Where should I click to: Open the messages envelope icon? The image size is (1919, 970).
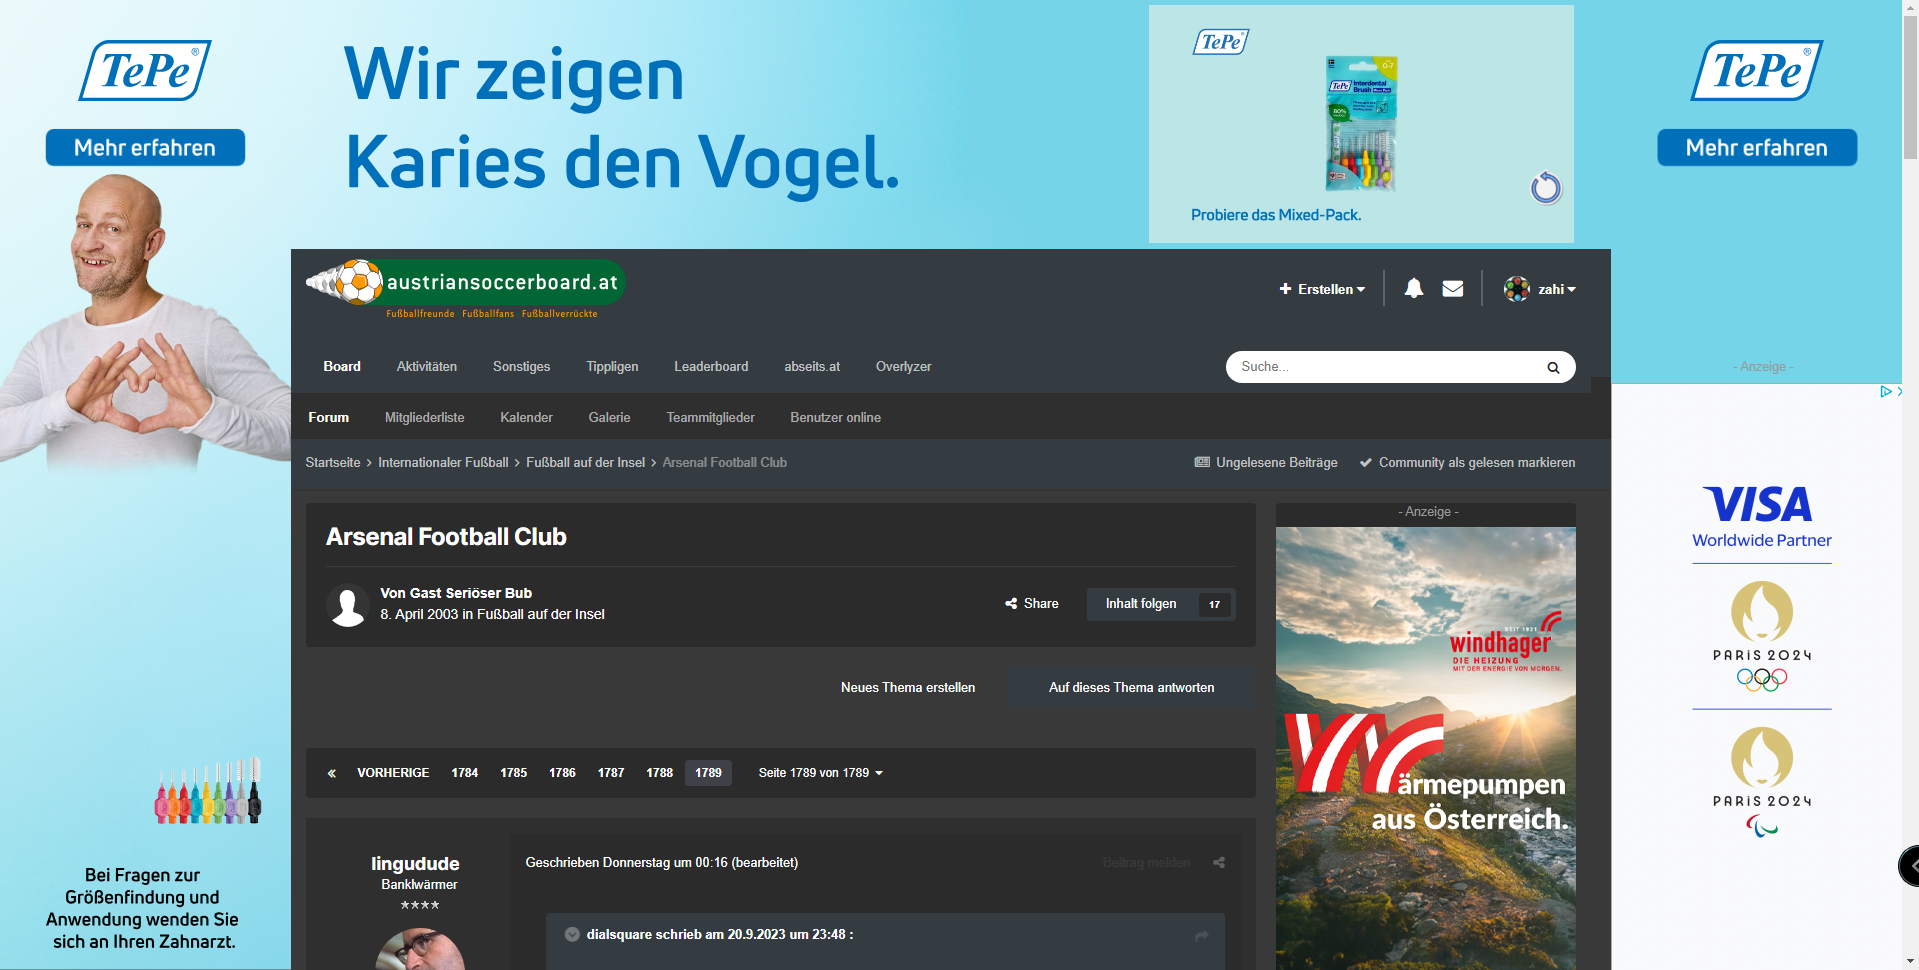(x=1453, y=289)
